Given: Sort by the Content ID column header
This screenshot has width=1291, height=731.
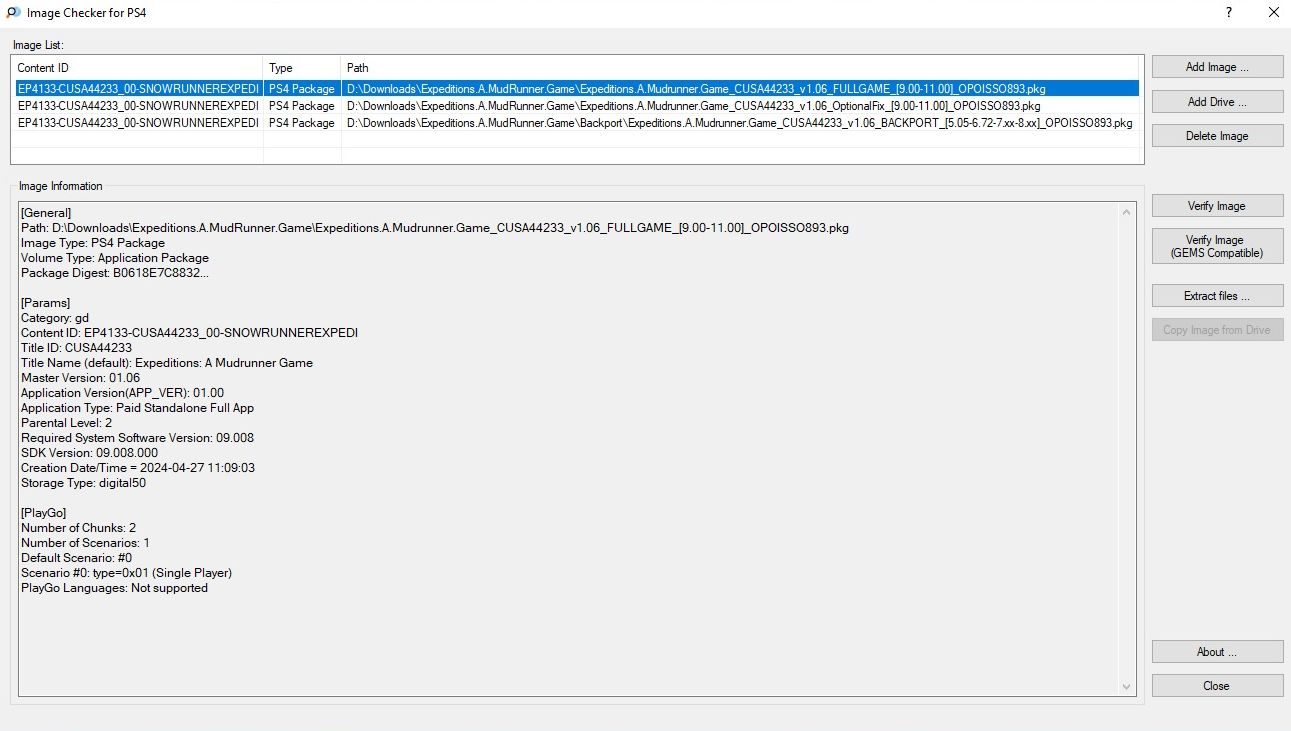Looking at the screenshot, I should pos(138,68).
